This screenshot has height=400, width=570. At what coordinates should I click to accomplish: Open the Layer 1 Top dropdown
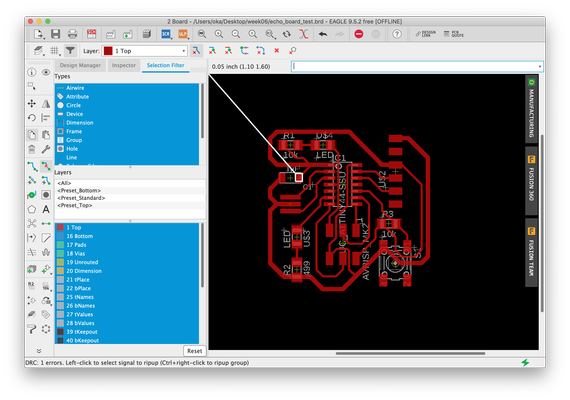(145, 51)
